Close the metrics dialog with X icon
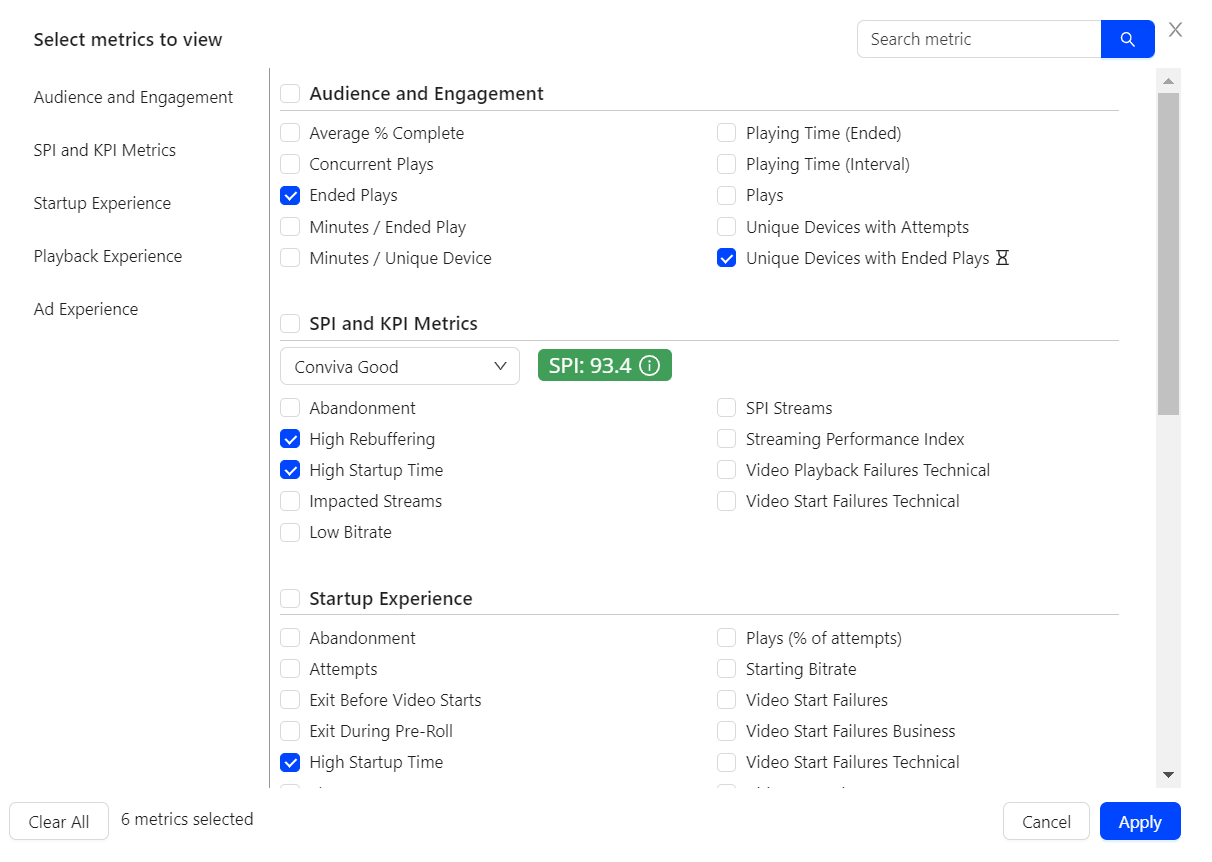The image size is (1212, 862). [1175, 30]
